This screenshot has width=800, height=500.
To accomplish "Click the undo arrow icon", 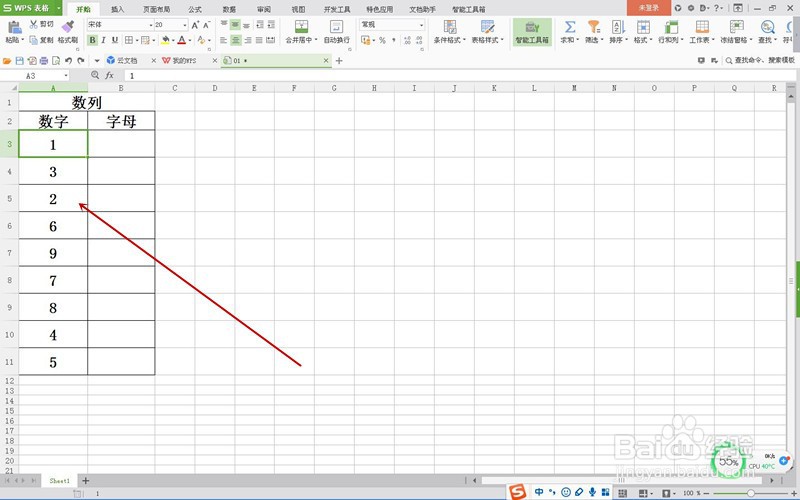I will coord(68,61).
